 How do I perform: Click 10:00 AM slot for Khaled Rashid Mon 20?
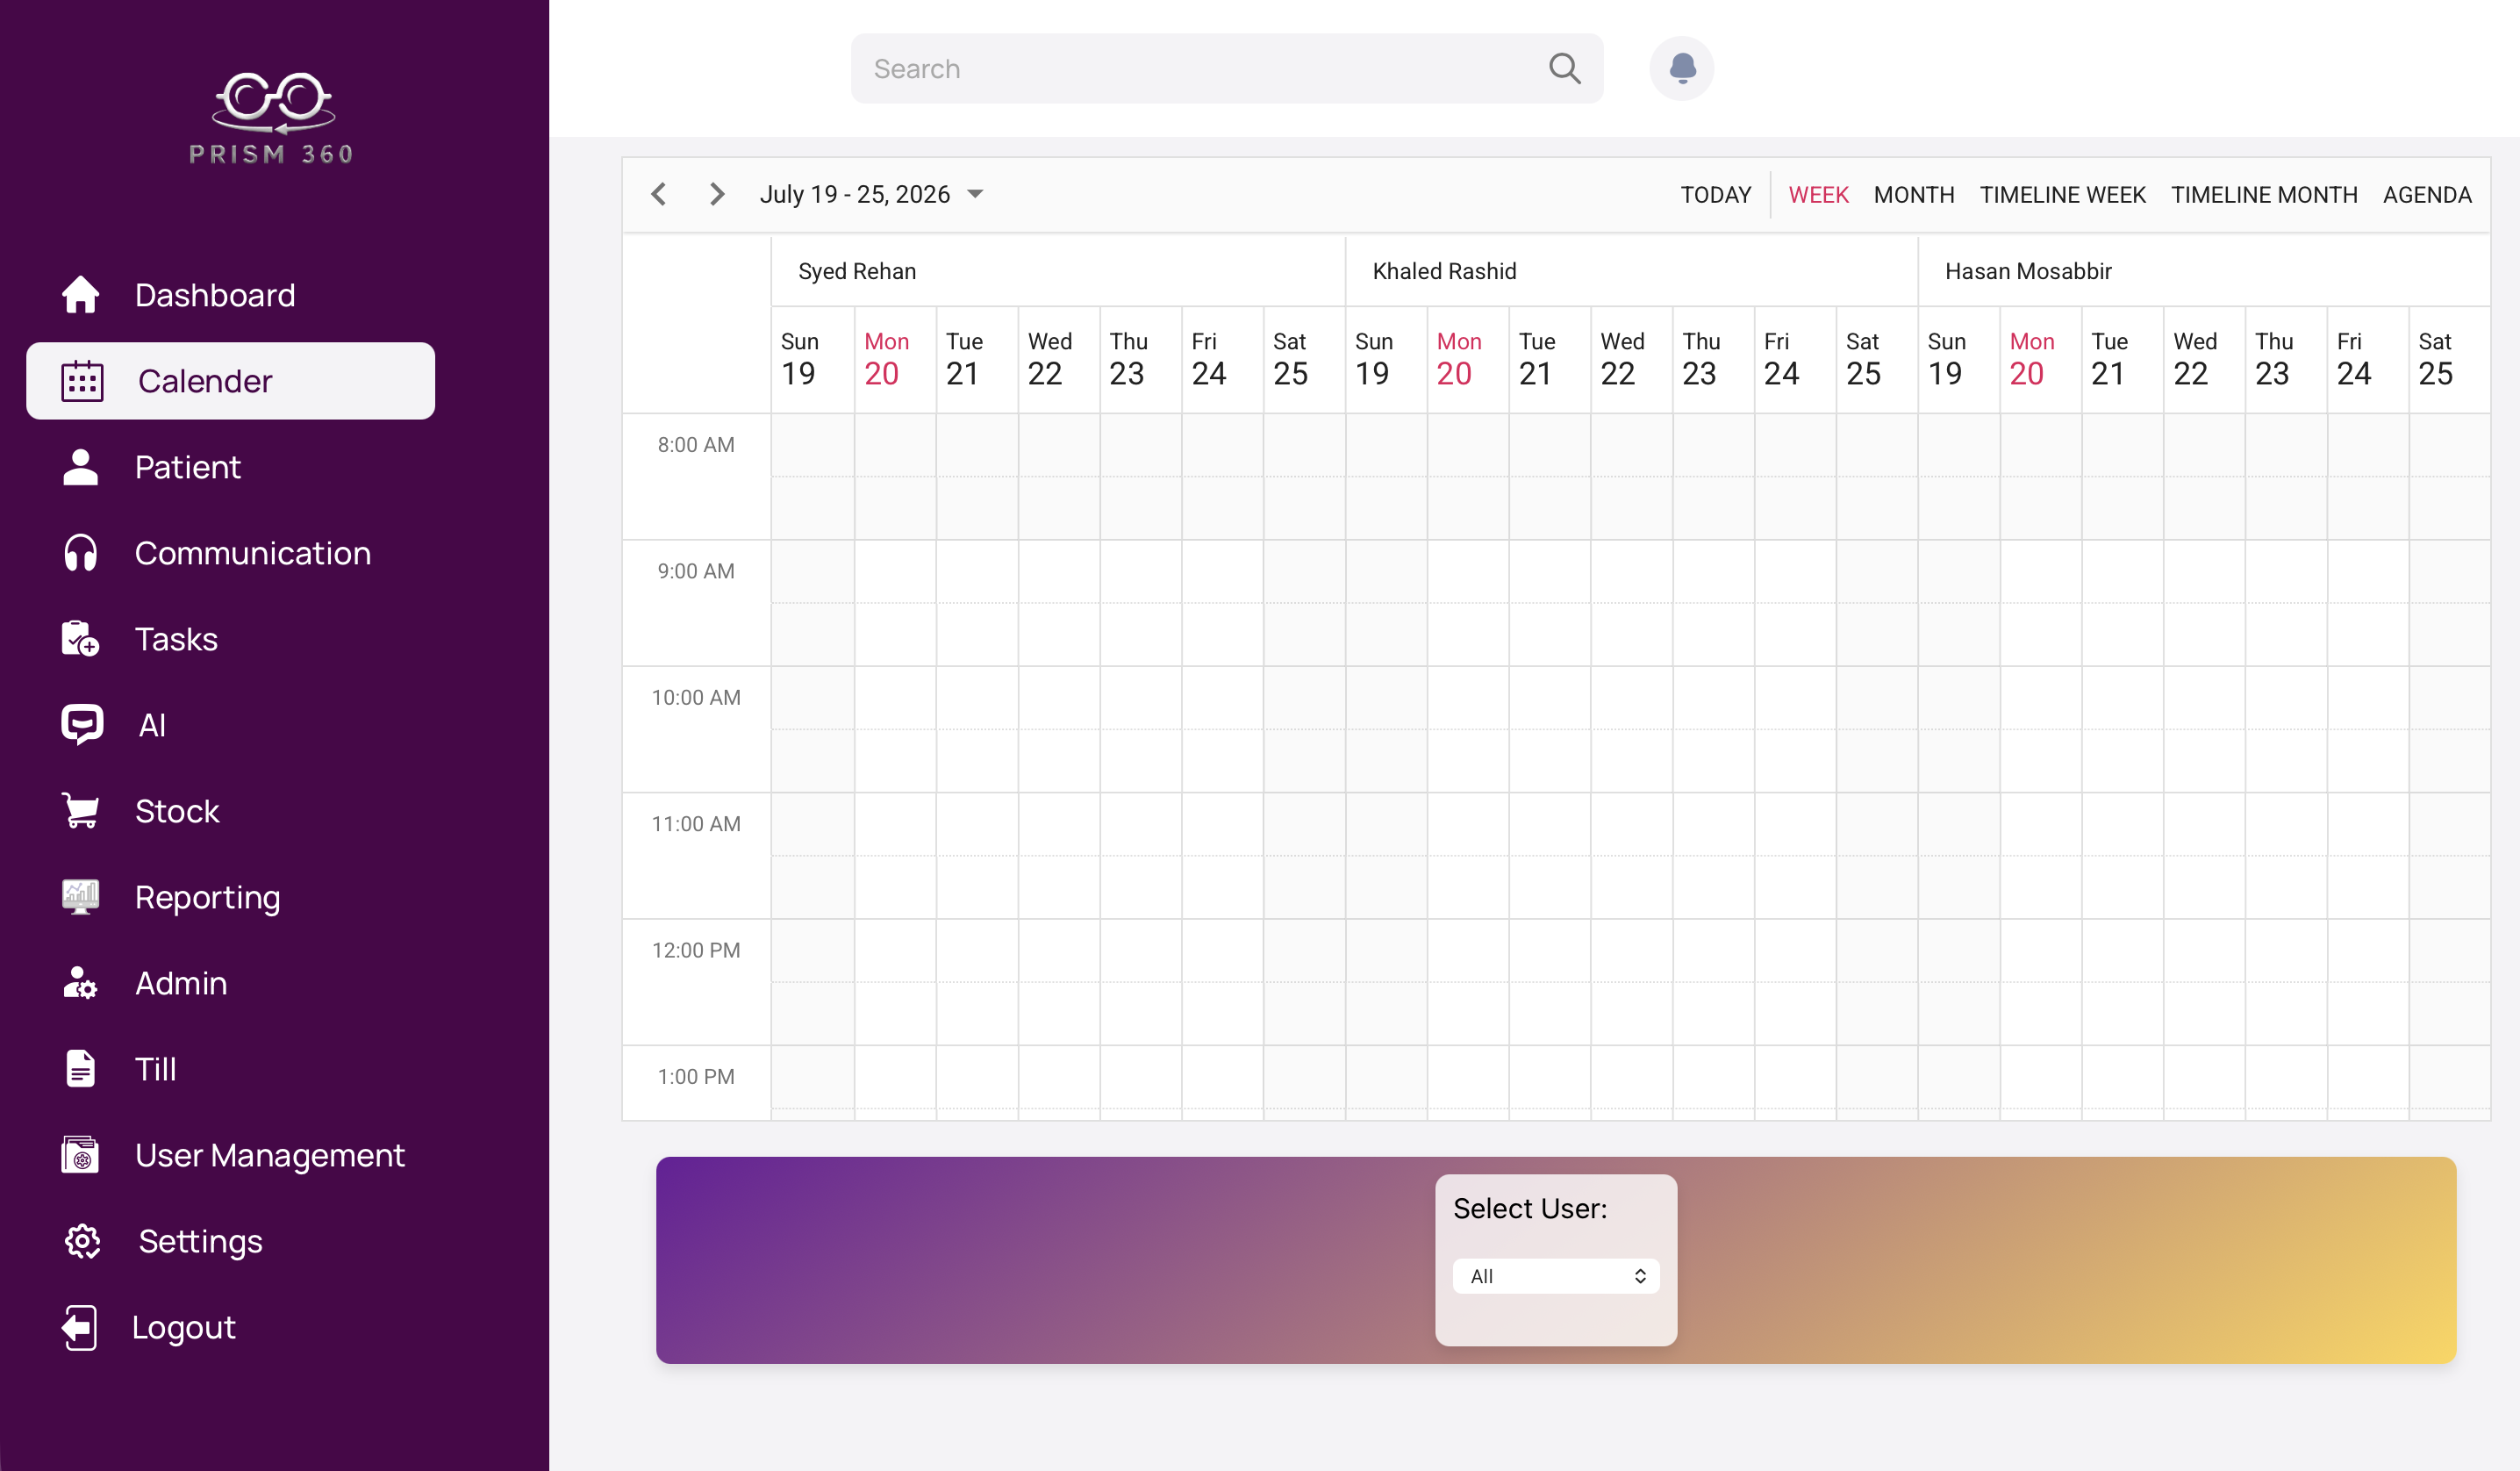tap(1468, 698)
